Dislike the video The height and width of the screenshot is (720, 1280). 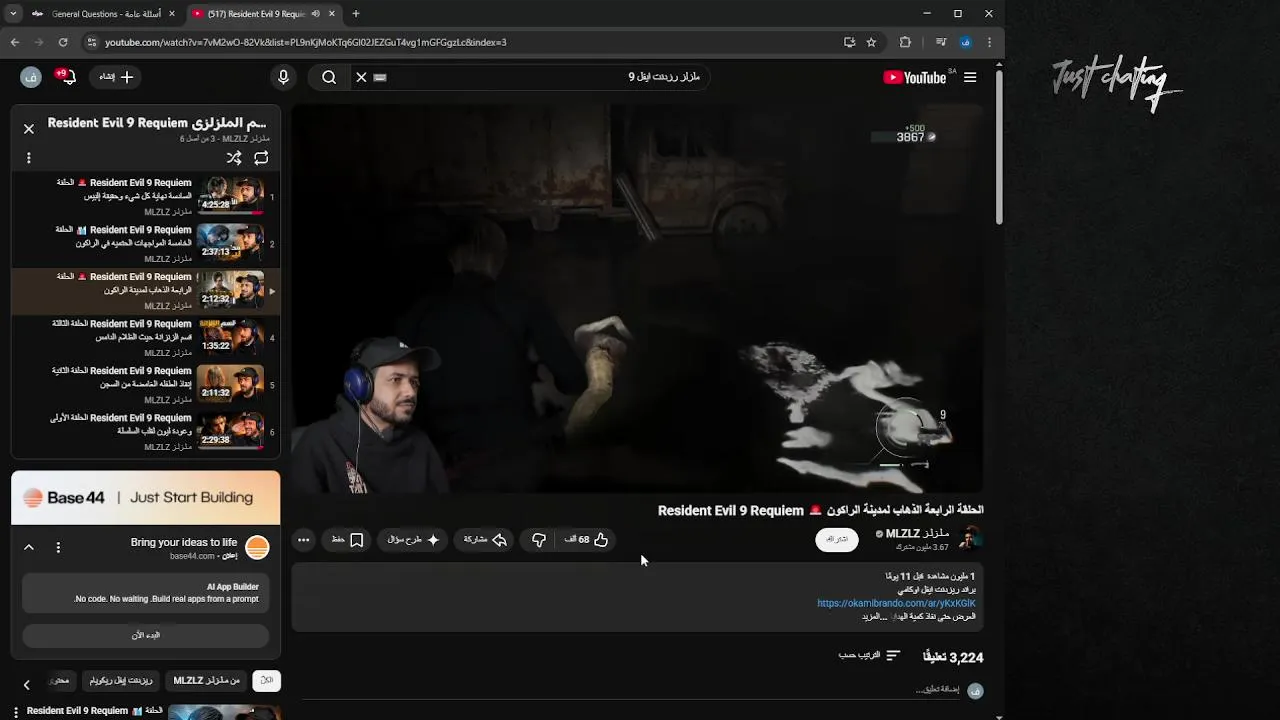point(539,540)
